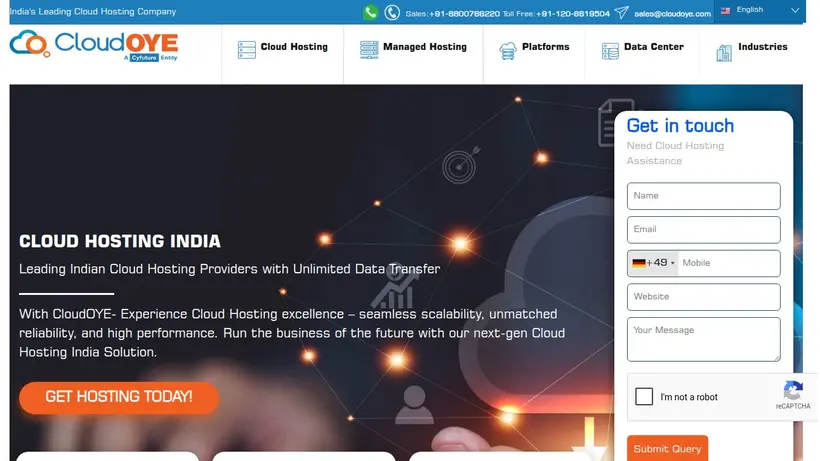Image resolution: width=820 pixels, height=461 pixels.
Task: Click the Email input field
Action: (703, 229)
